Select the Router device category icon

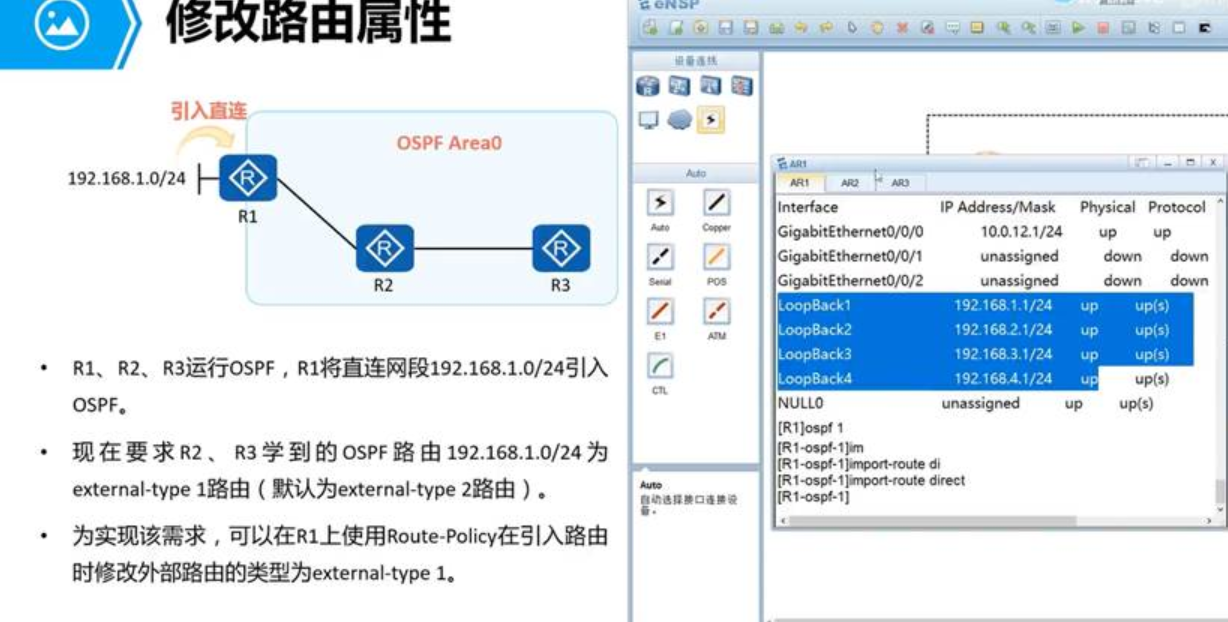[x=648, y=86]
